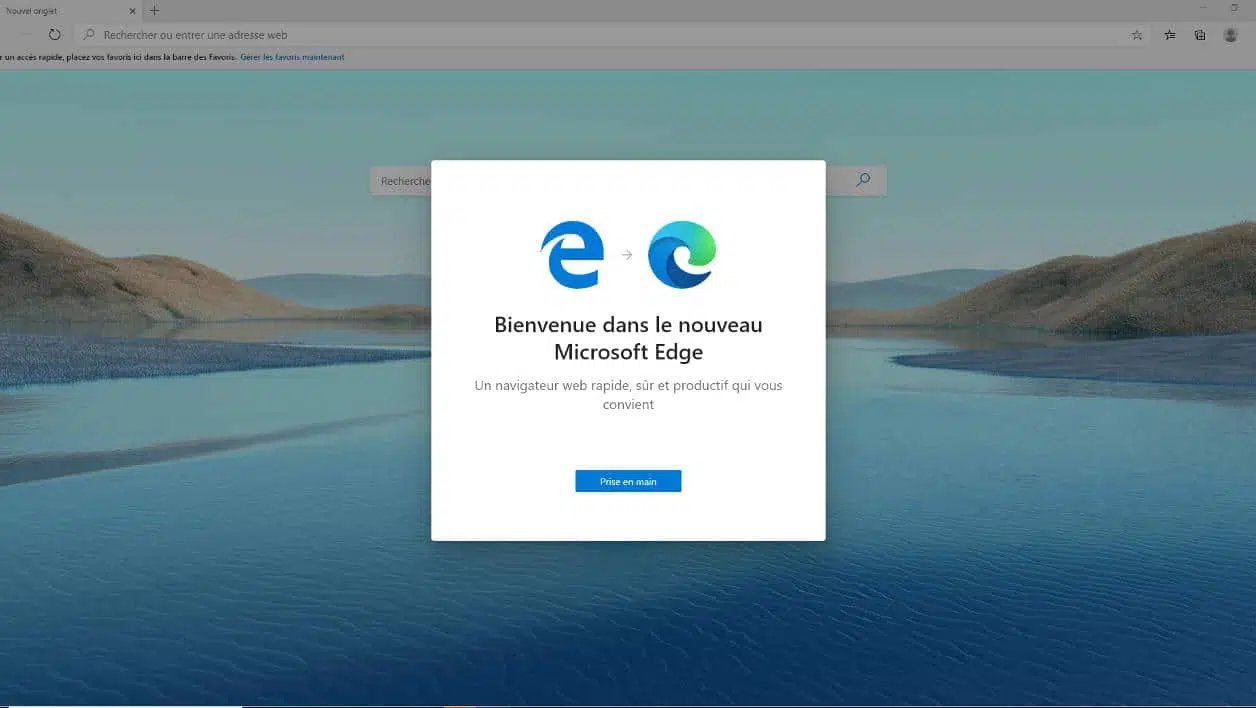
Task: Select the Nouvel onglet tab
Action: pyautogui.click(x=70, y=10)
